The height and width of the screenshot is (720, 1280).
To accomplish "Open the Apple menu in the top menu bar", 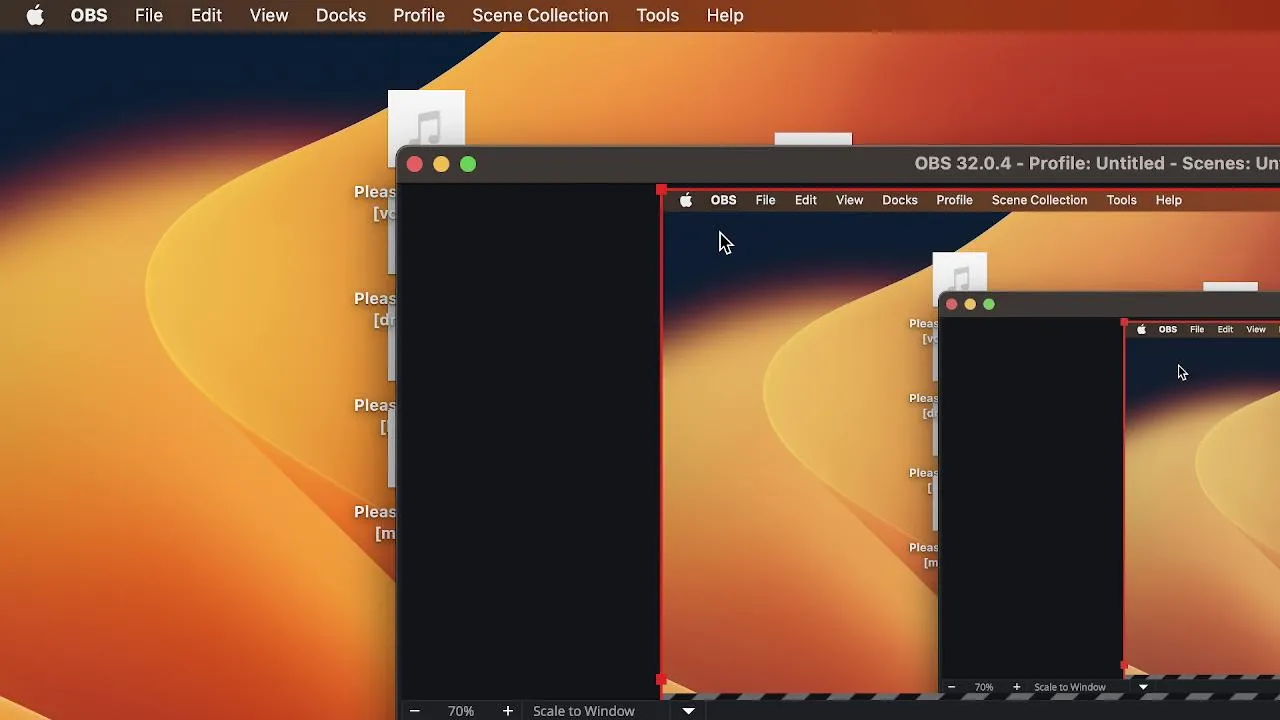I will tap(35, 16).
